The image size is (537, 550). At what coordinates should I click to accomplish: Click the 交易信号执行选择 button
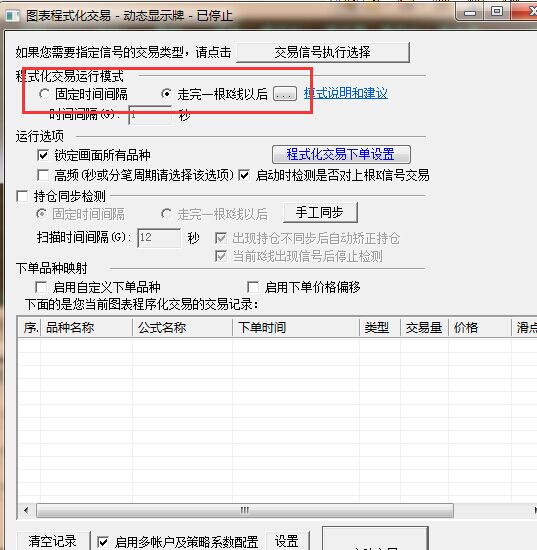pos(323,53)
